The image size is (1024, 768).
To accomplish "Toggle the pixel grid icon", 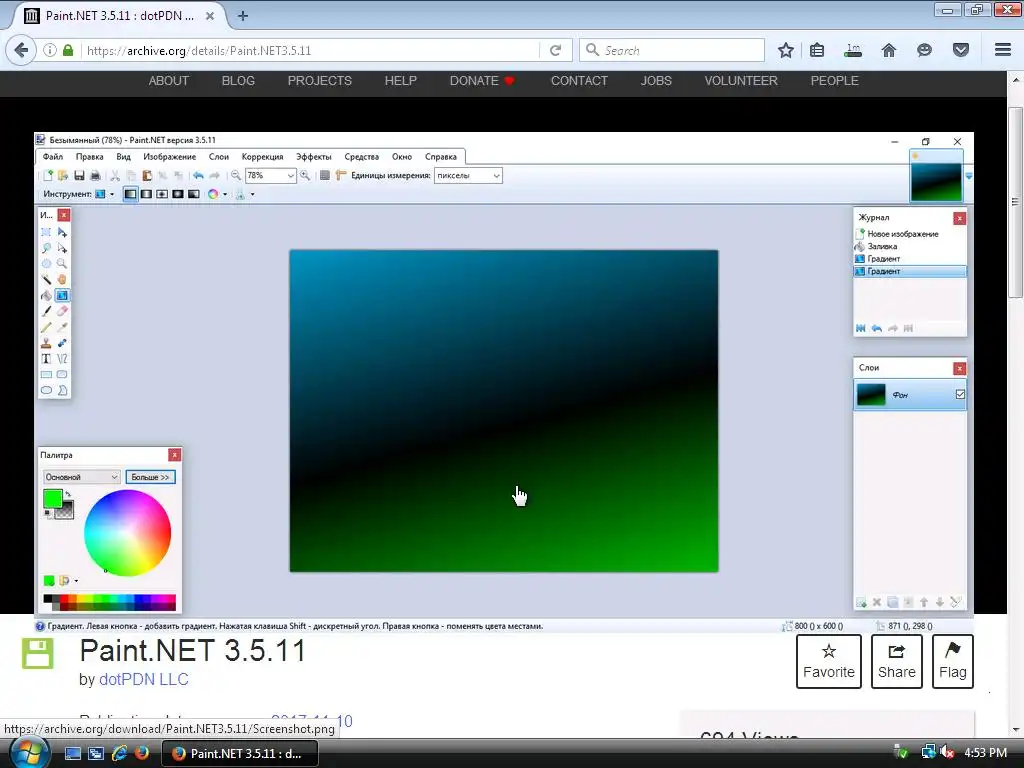I will click(x=325, y=176).
